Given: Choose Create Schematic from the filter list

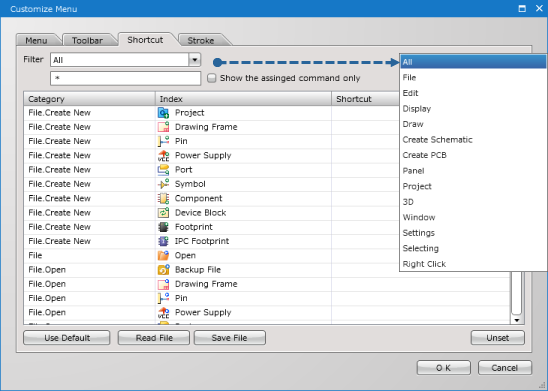Looking at the screenshot, I should coord(473,140).
